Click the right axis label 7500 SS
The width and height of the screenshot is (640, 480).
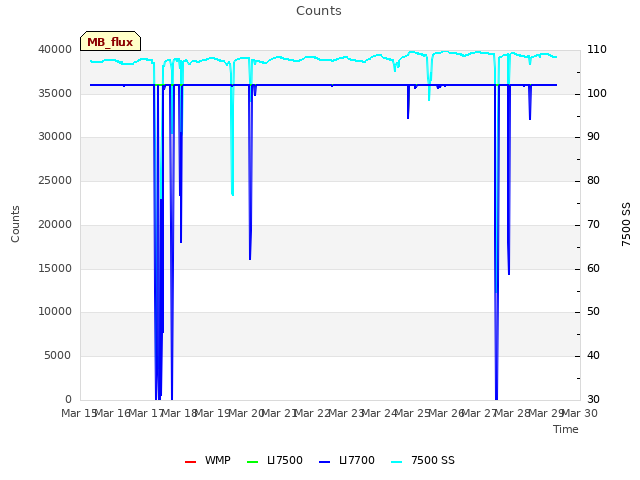[x=626, y=224]
